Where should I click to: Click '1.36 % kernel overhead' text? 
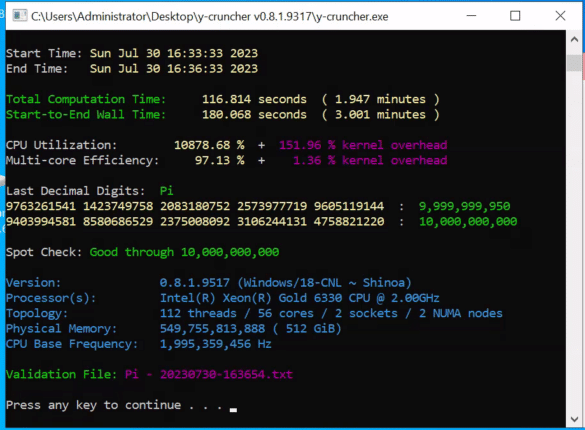[x=370, y=160]
